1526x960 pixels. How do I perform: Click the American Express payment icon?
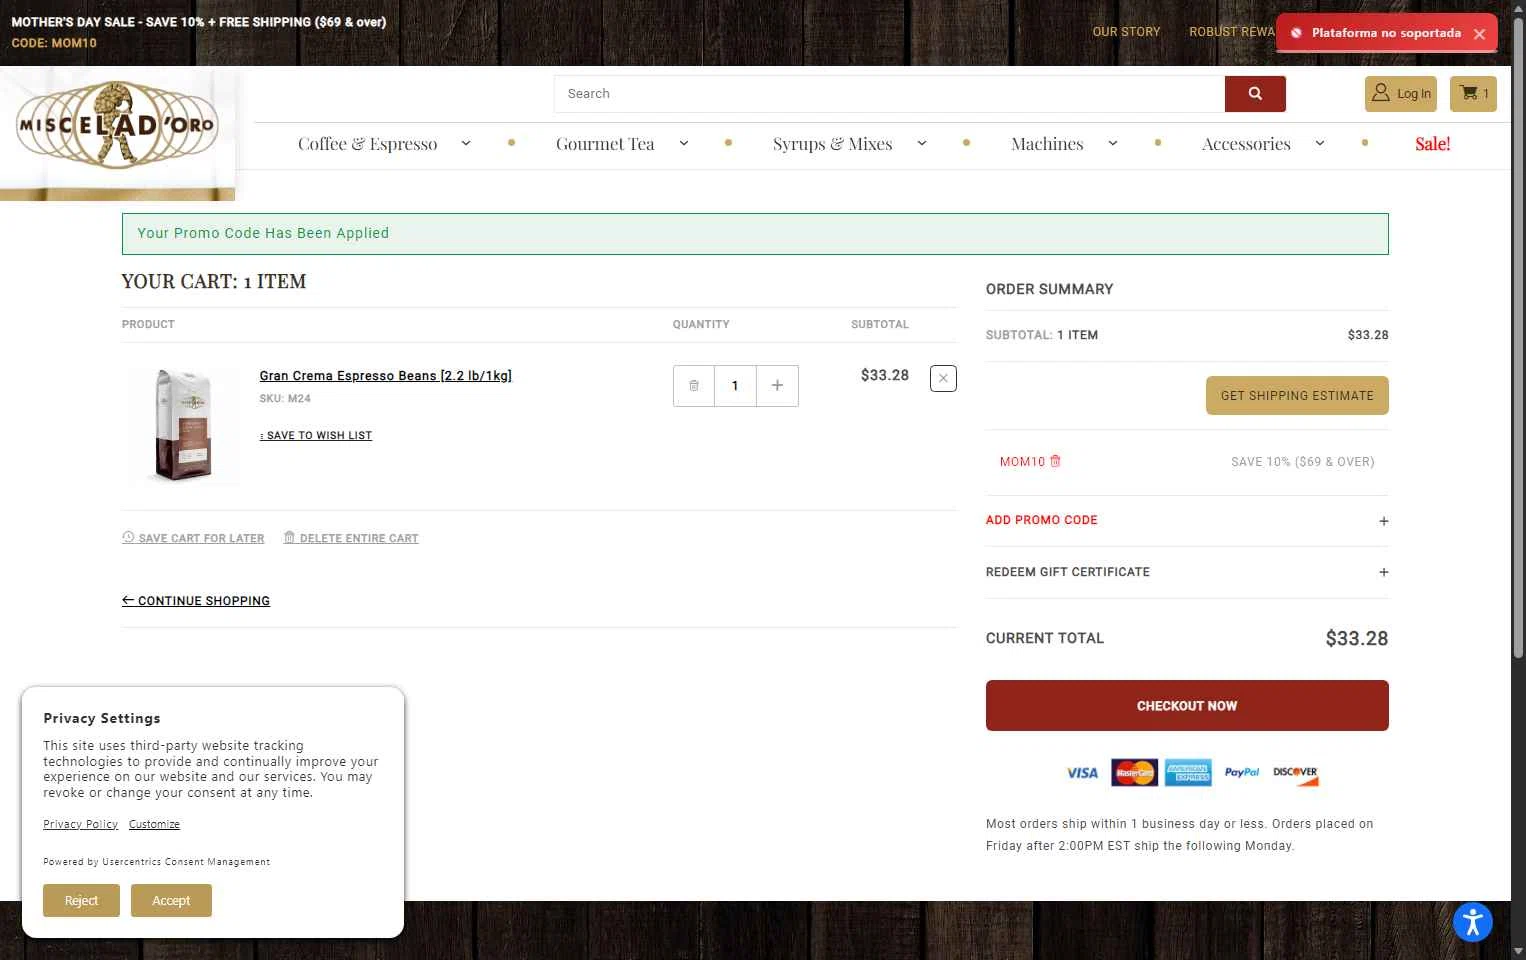click(1188, 773)
